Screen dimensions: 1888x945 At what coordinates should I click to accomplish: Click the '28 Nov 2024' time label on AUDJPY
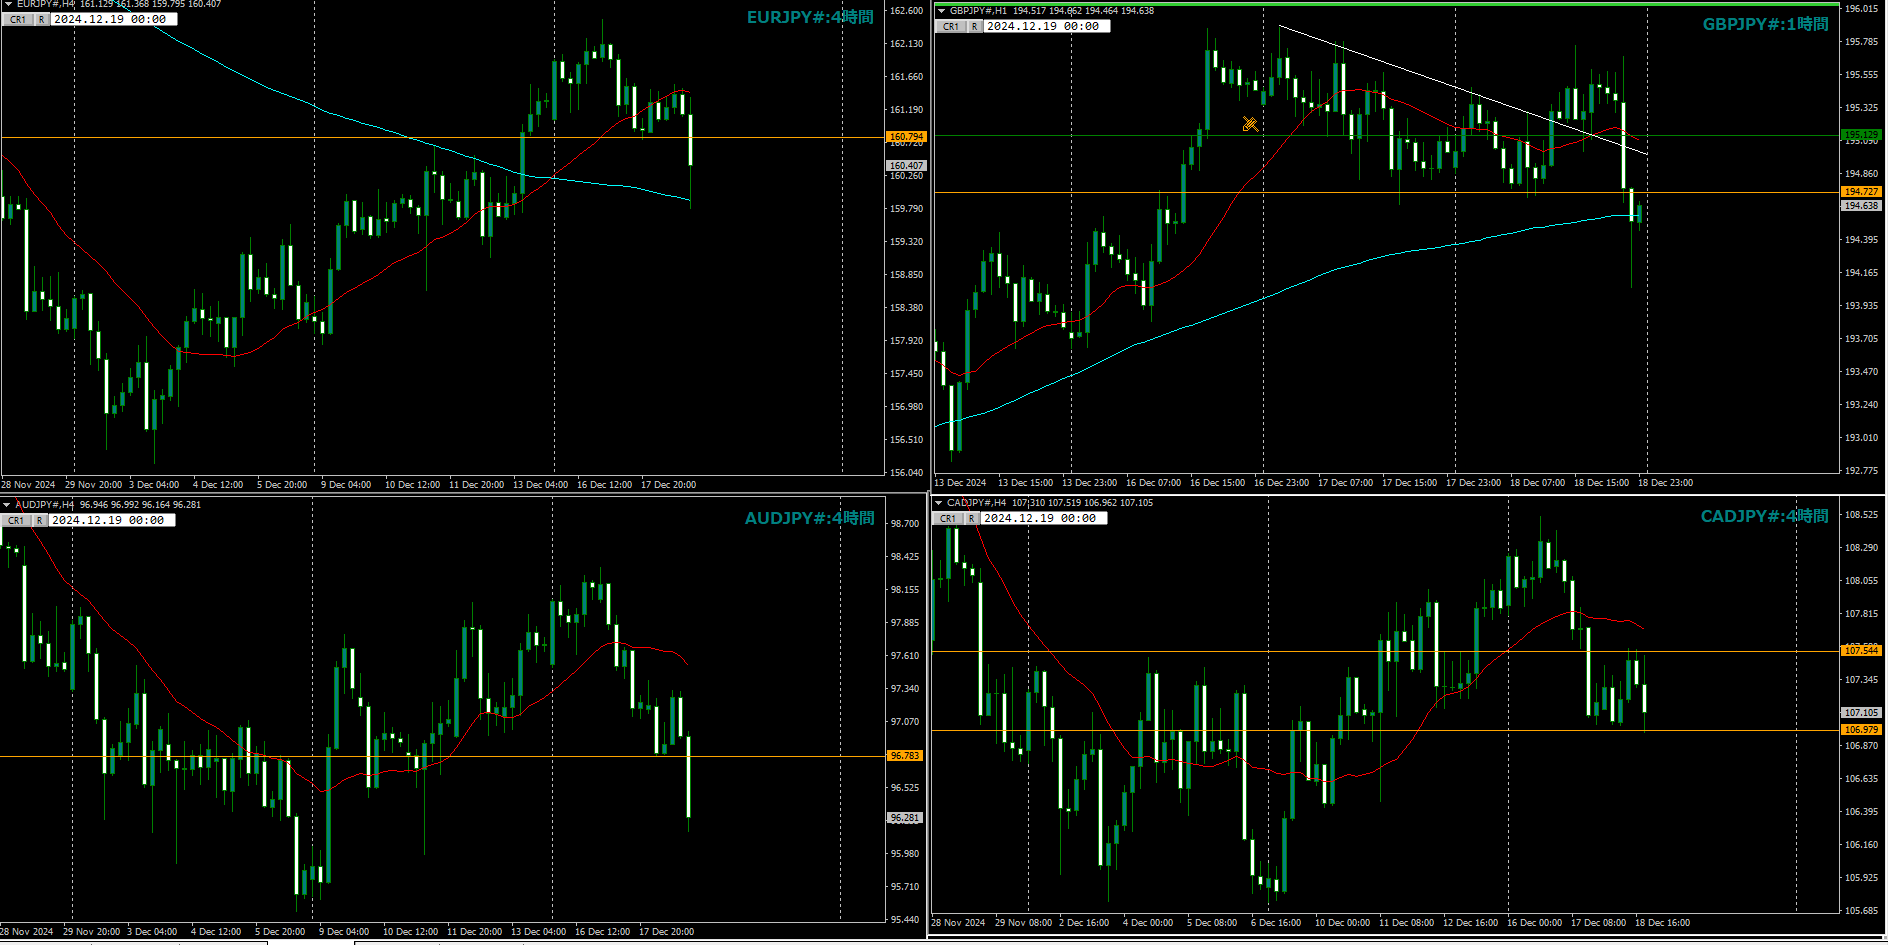point(27,932)
